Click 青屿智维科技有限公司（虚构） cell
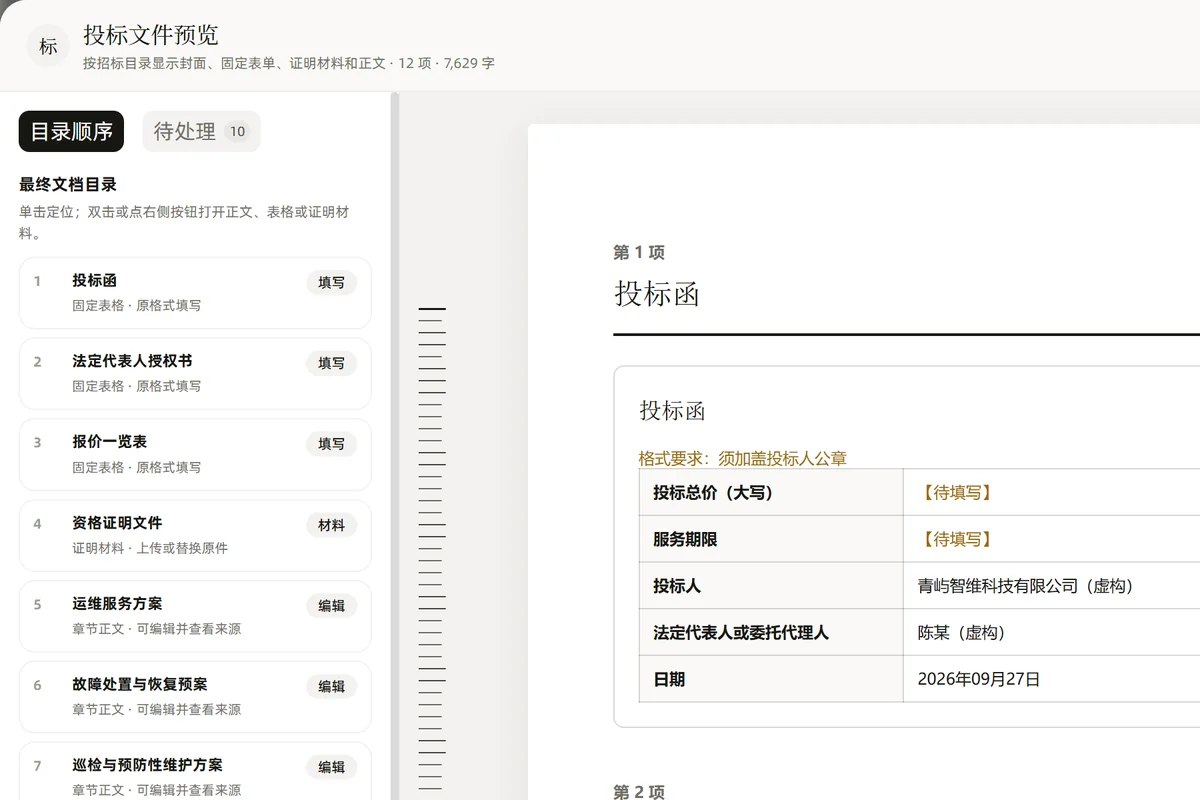The image size is (1200, 800). click(x=1051, y=586)
